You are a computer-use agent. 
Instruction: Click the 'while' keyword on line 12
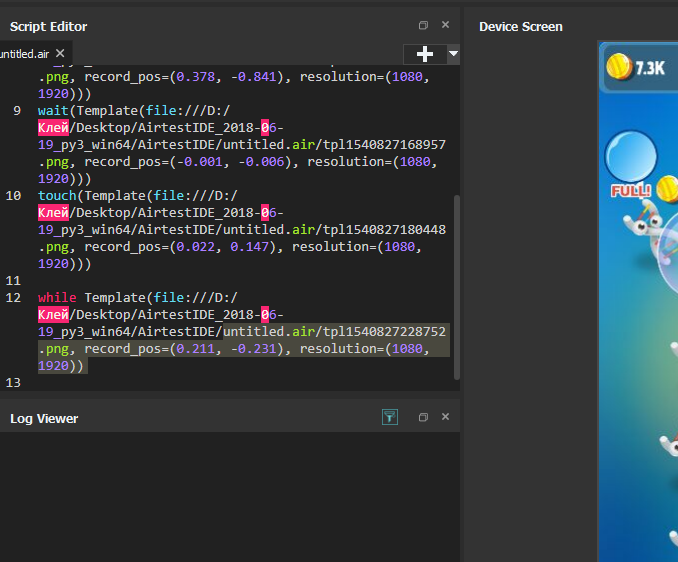57,297
